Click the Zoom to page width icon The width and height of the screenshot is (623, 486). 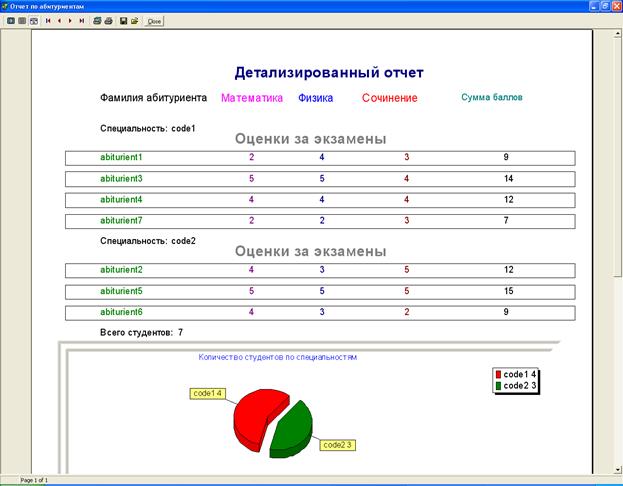tap(33, 20)
